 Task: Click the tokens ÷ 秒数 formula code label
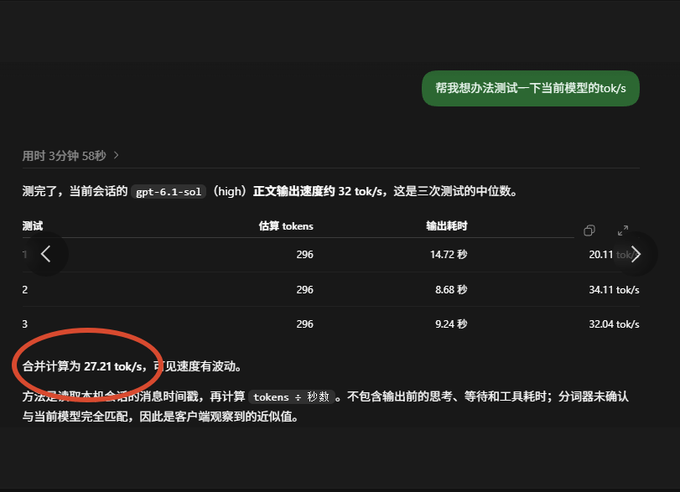pos(291,397)
